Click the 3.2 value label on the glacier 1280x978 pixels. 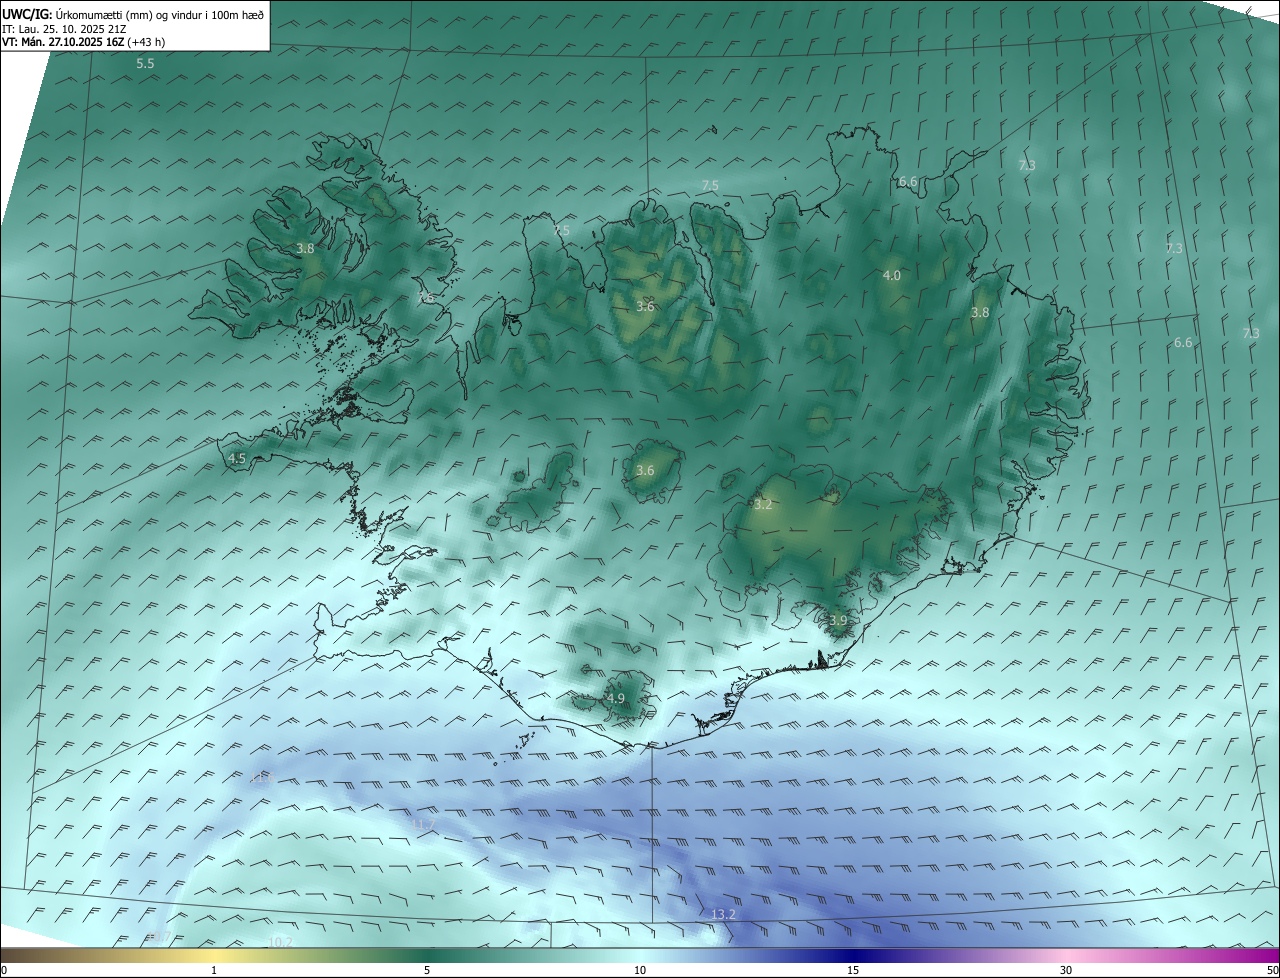pos(763,505)
